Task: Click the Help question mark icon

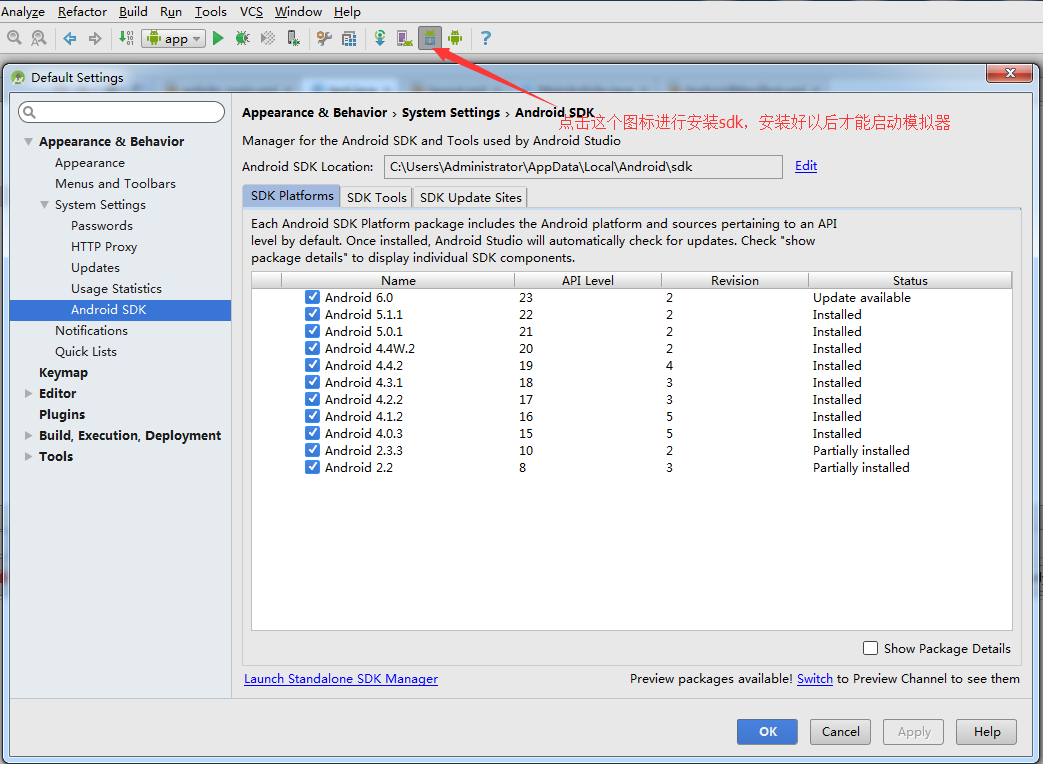Action: tap(486, 38)
